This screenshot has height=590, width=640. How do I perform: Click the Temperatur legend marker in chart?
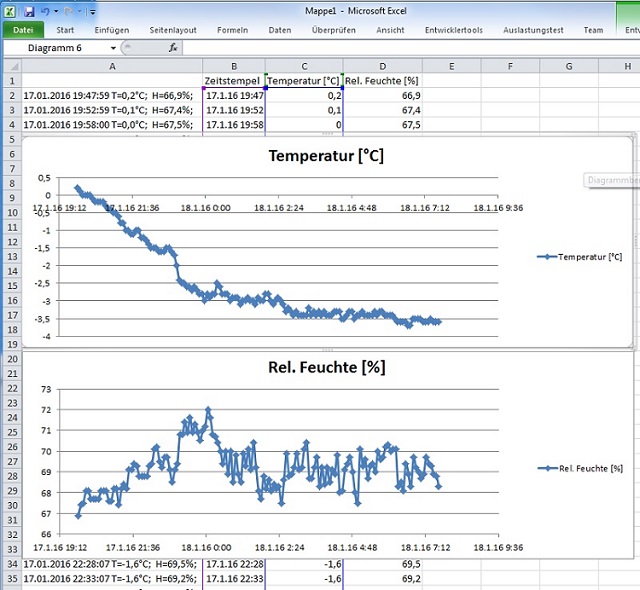coord(545,257)
